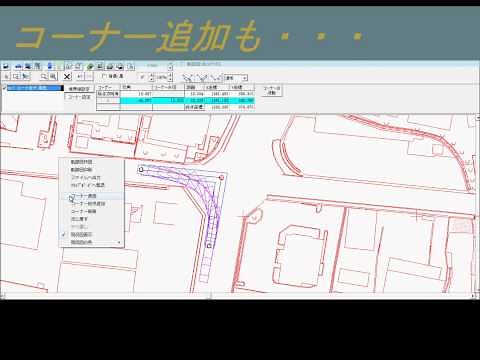
Task: Click the コーナー設定 button
Action: tap(79, 97)
